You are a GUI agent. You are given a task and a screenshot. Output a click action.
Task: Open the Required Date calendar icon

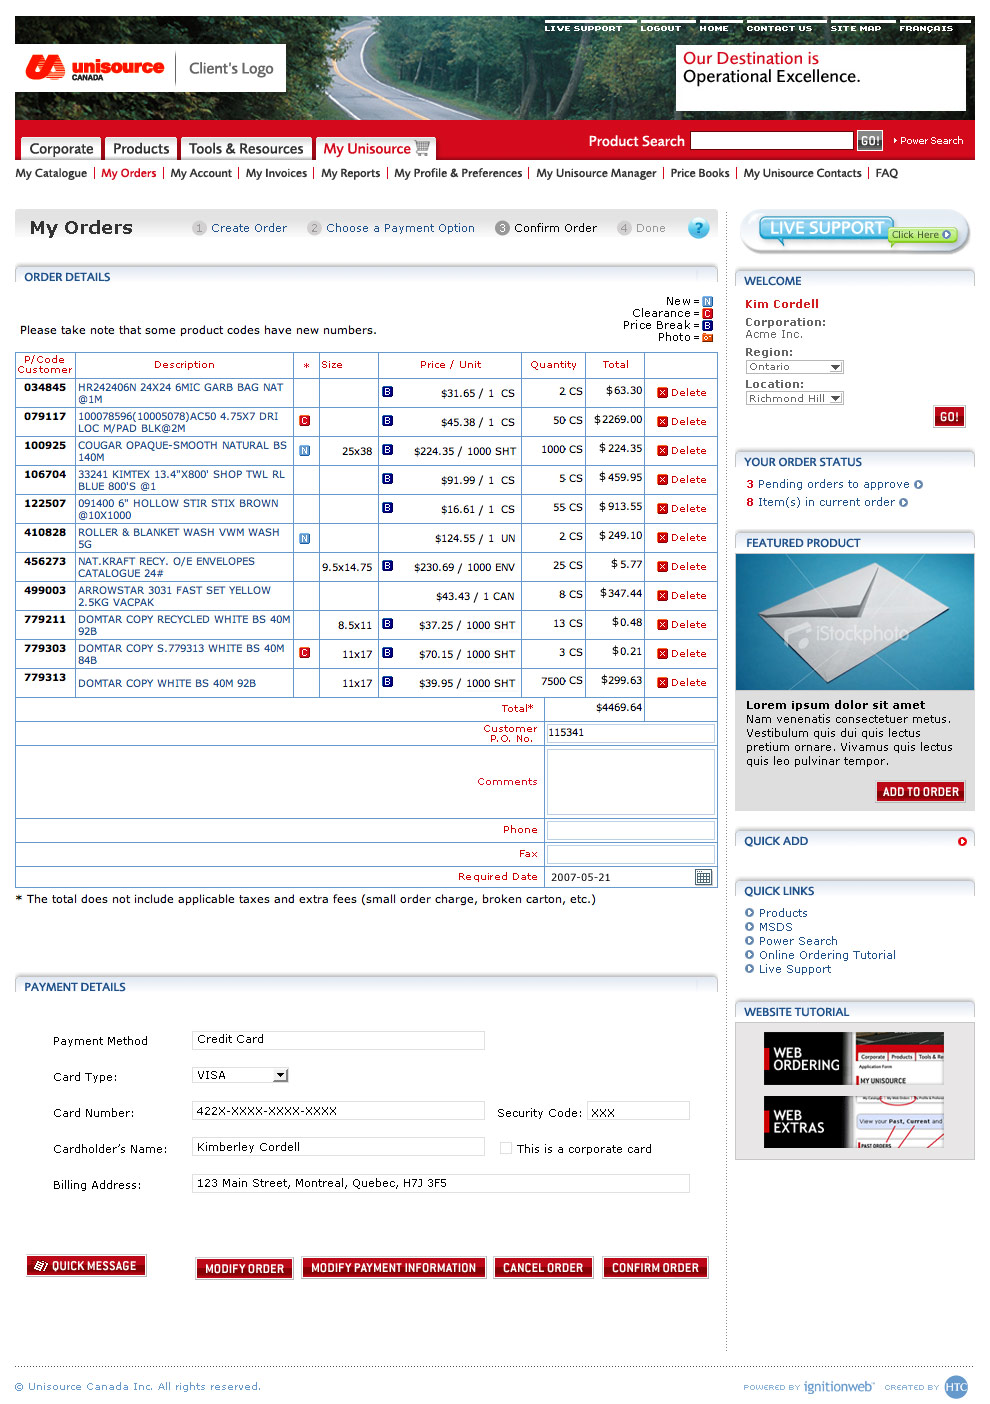point(703,877)
